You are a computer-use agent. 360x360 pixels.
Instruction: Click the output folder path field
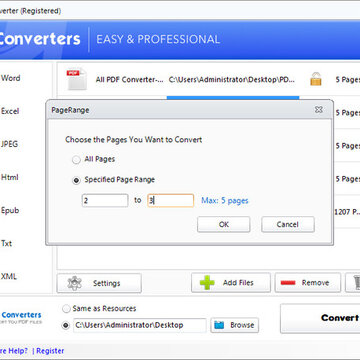tap(140, 325)
